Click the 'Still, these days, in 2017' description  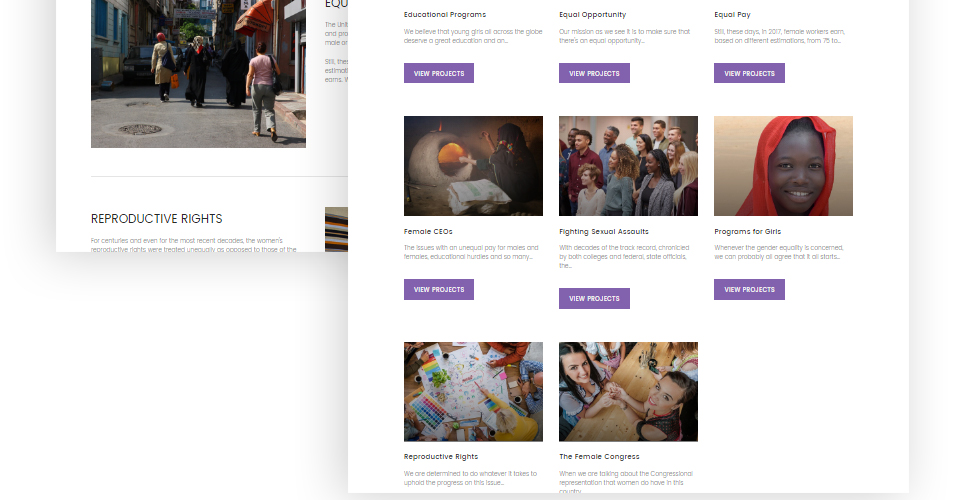click(x=780, y=36)
